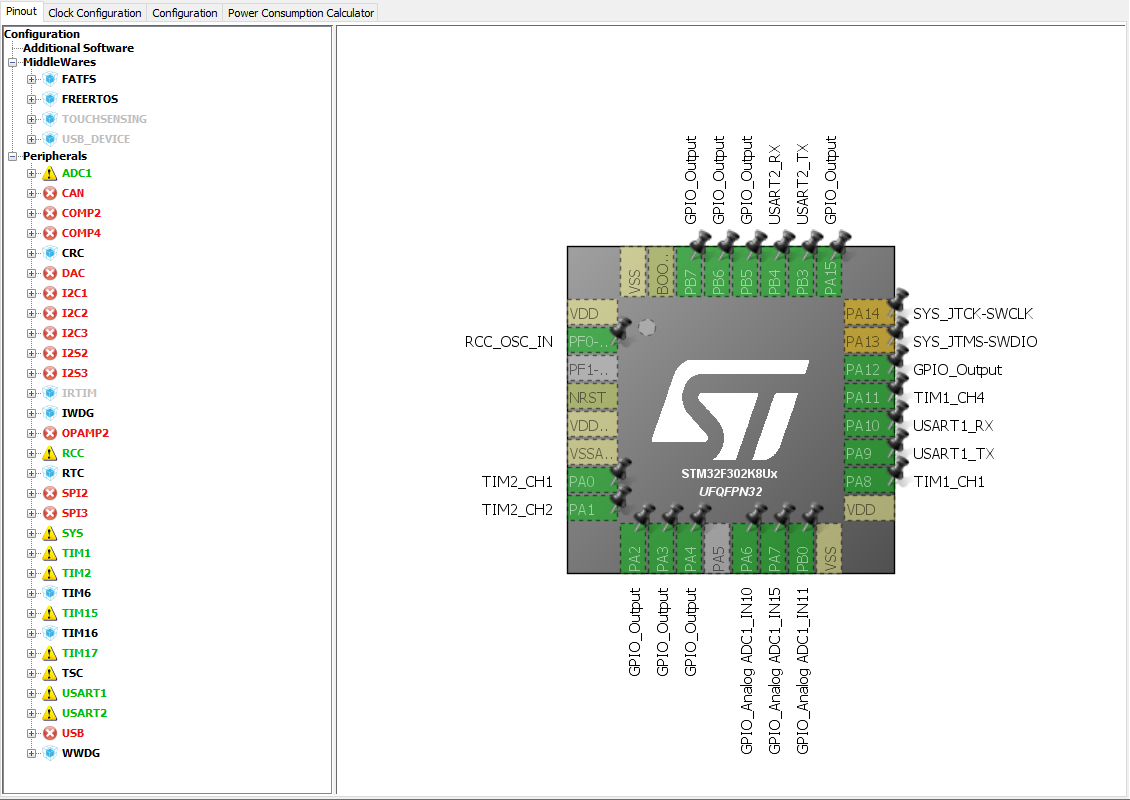Click pin PB7 at chip top
This screenshot has height=800, width=1130.
tap(690, 272)
